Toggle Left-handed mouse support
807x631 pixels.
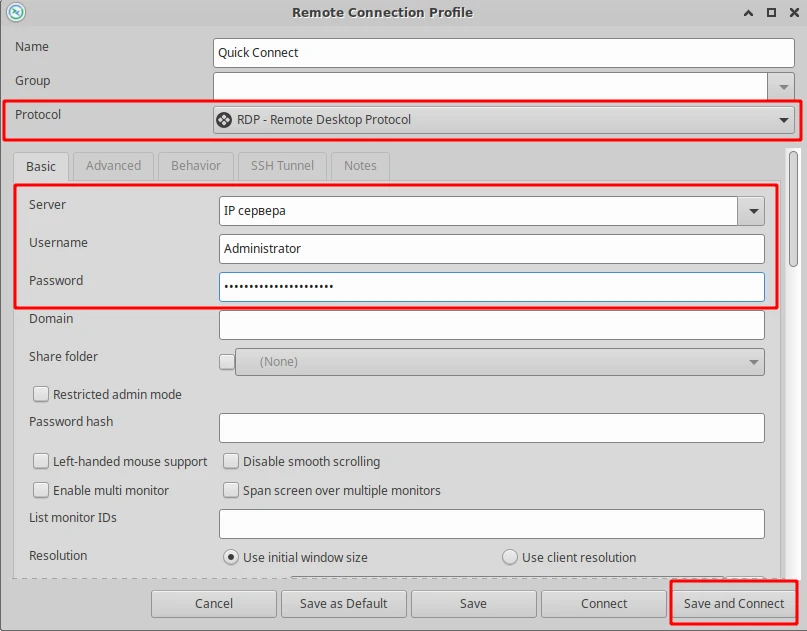[x=41, y=462]
